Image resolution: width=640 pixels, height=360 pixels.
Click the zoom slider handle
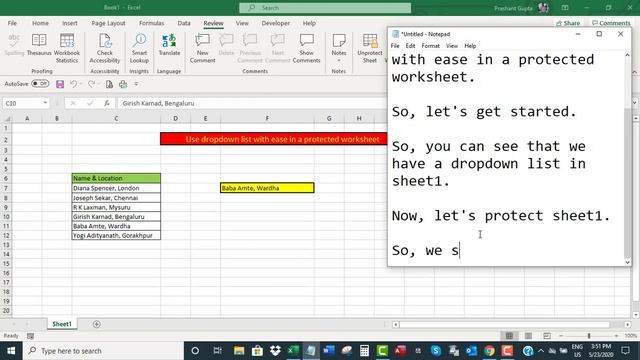click(589, 336)
